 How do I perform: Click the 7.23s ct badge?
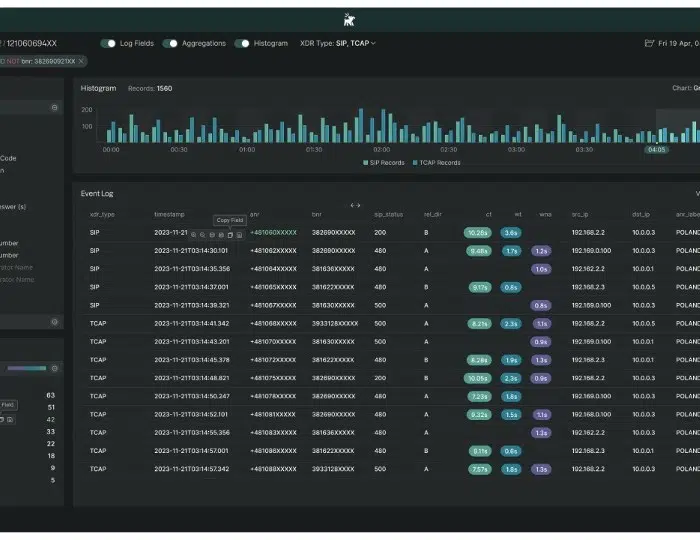coord(479,397)
